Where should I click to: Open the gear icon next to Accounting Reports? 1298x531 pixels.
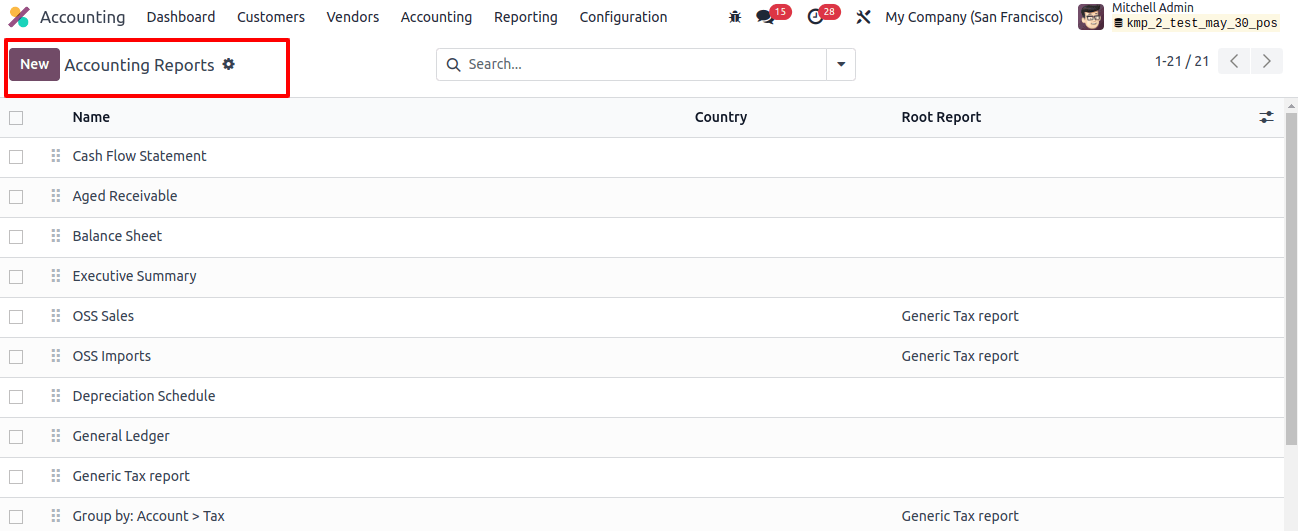click(x=228, y=64)
